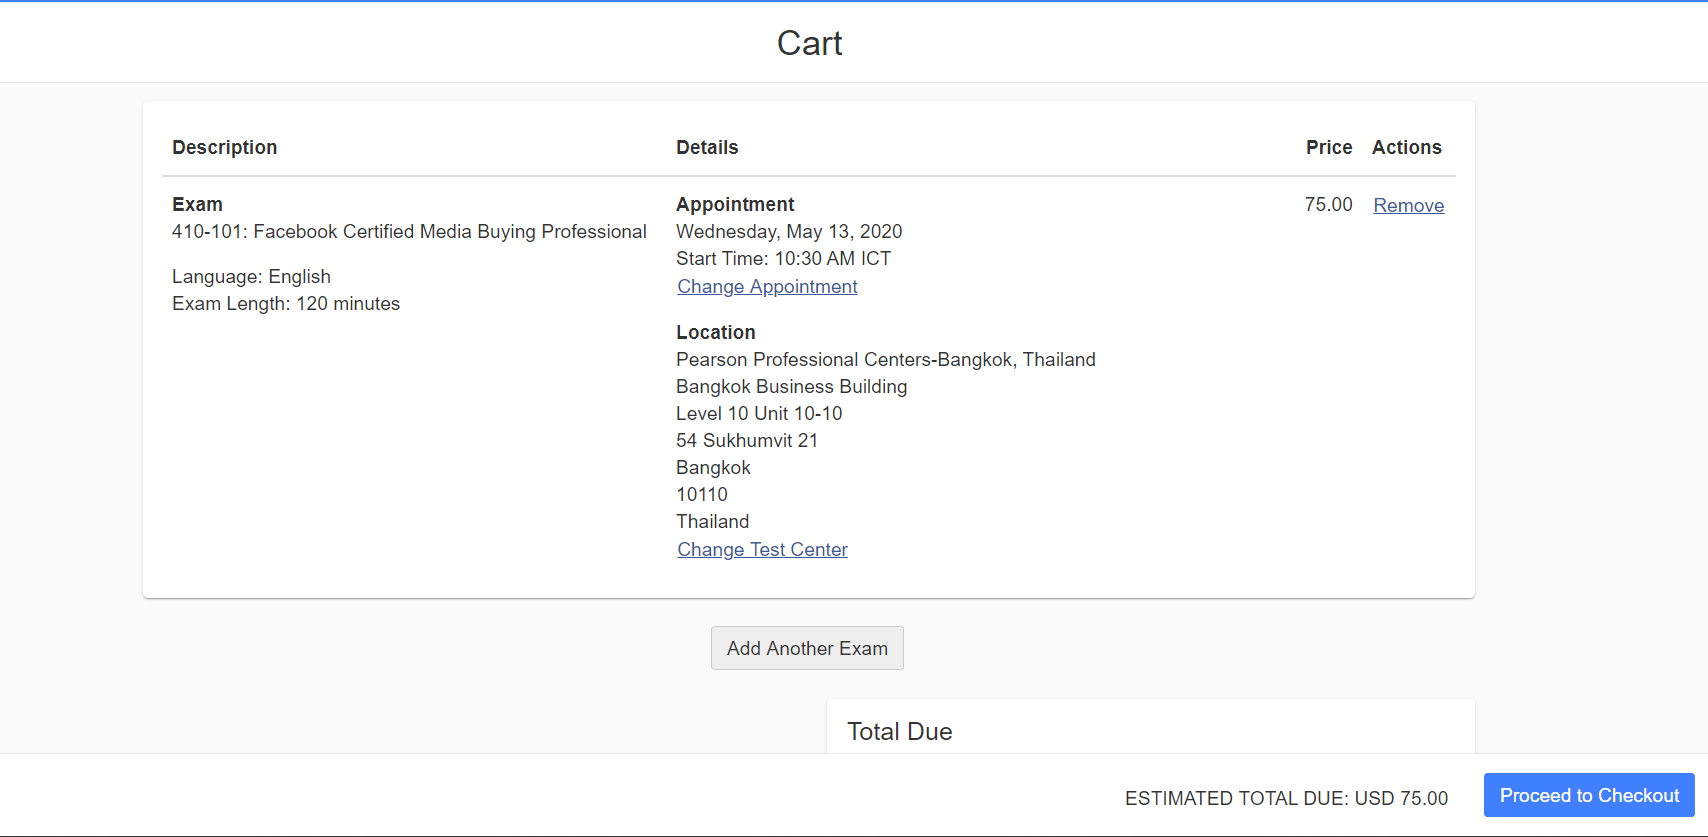Click the 'Language: English' text
Viewport: 1708px width, 837px height.
[x=251, y=277]
